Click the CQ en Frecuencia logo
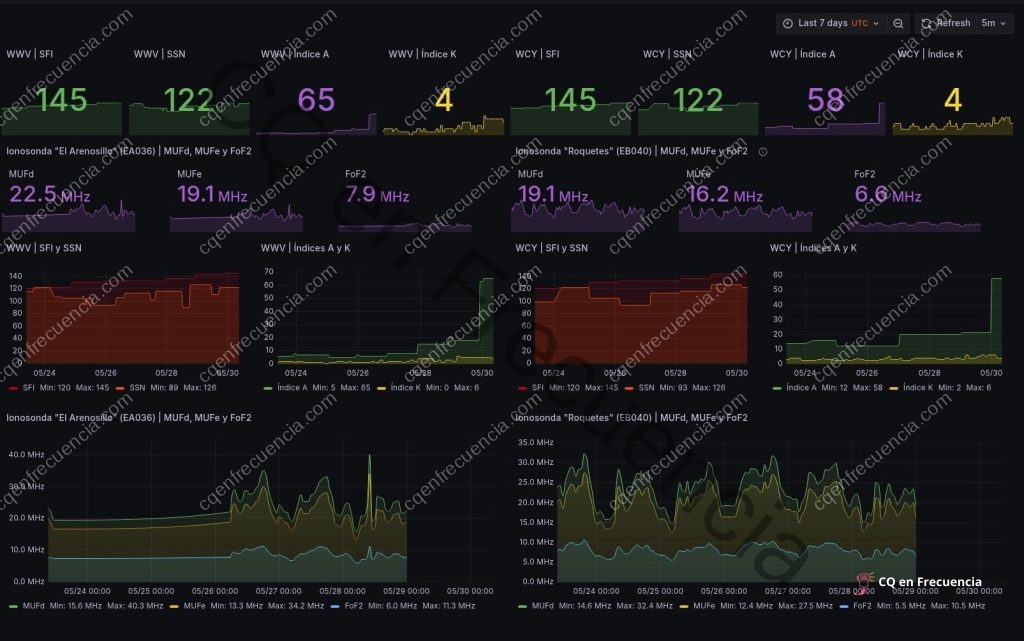Viewport: 1024px width, 641px height. [918, 581]
